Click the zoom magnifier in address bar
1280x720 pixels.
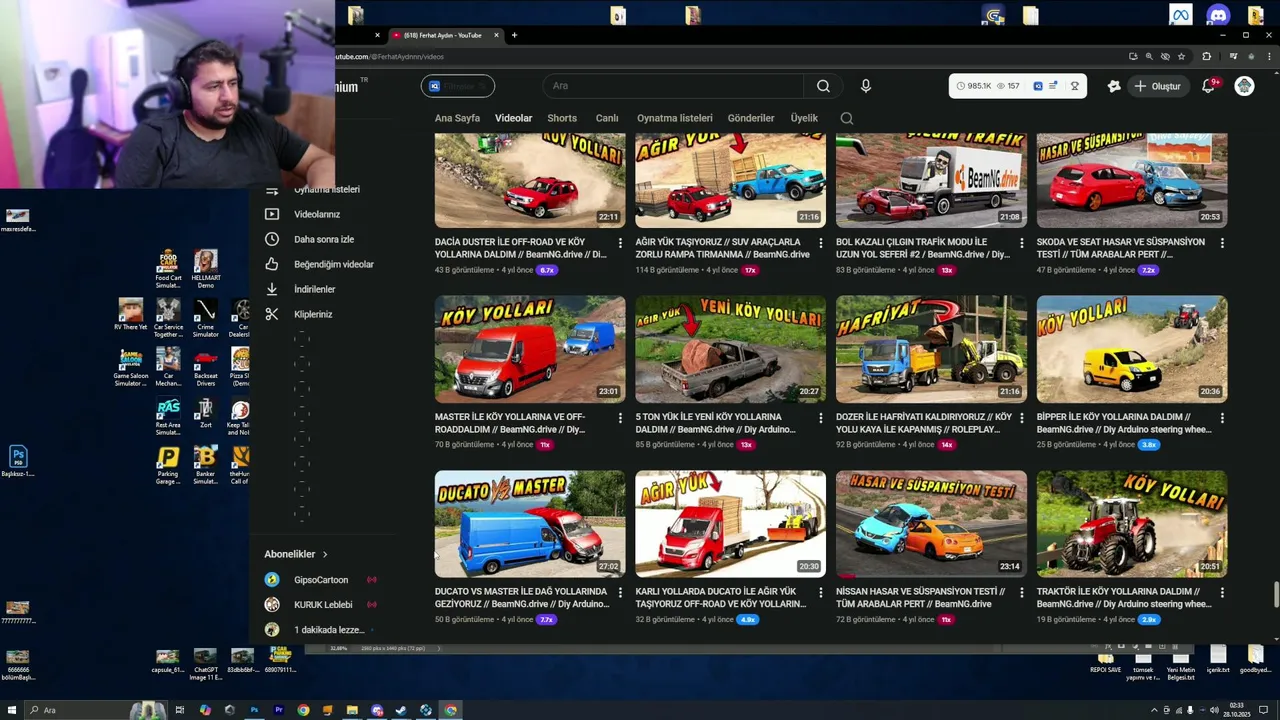[1149, 57]
